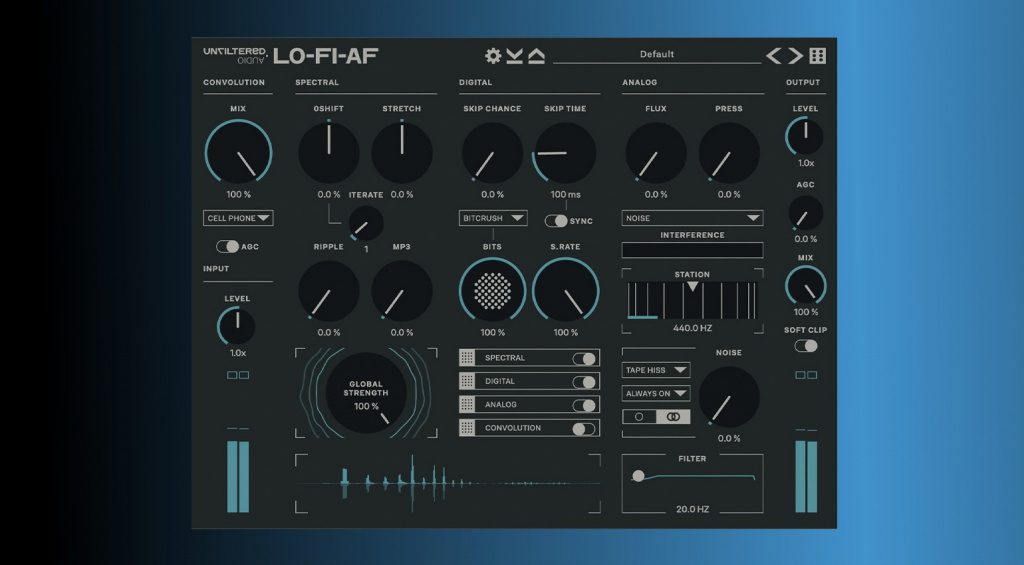Click the analog Noise level knob
The width and height of the screenshot is (1024, 565).
click(x=729, y=397)
